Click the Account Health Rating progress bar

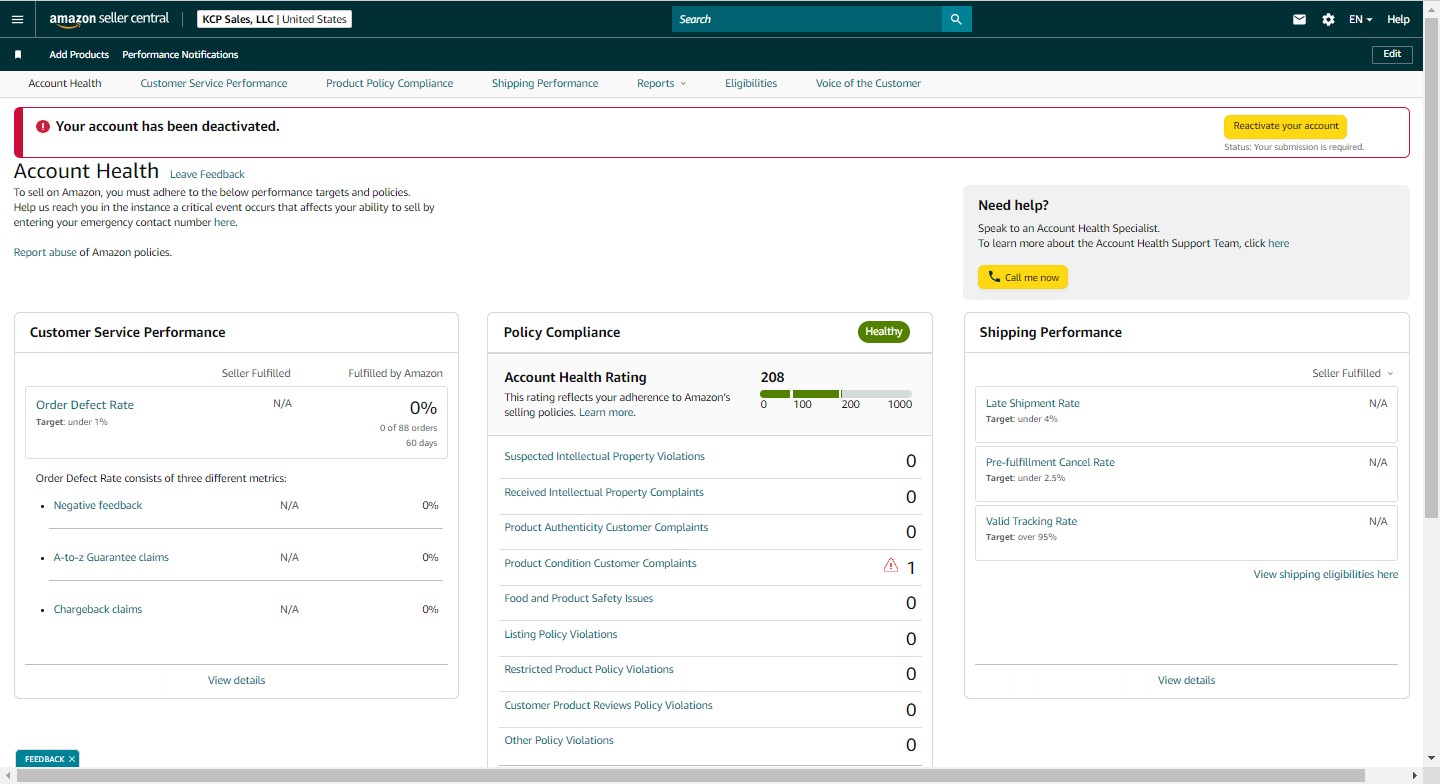pyautogui.click(x=836, y=394)
